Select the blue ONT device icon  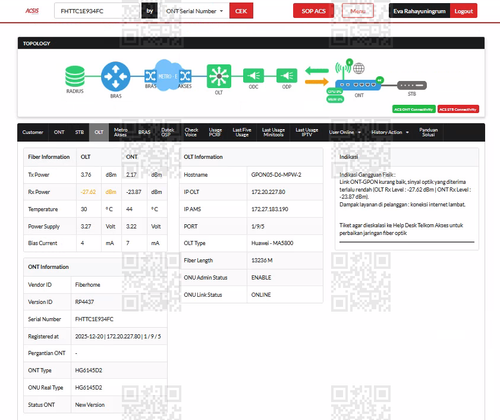tap(358, 85)
